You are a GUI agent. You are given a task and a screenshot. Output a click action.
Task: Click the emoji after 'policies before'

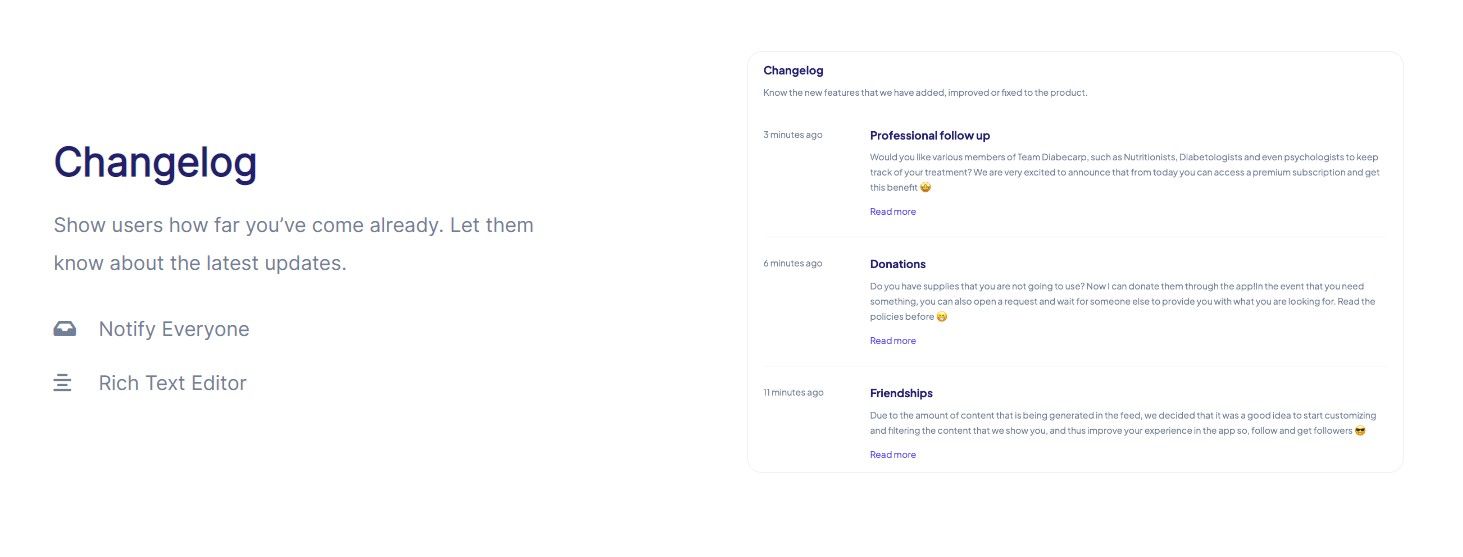(x=941, y=317)
